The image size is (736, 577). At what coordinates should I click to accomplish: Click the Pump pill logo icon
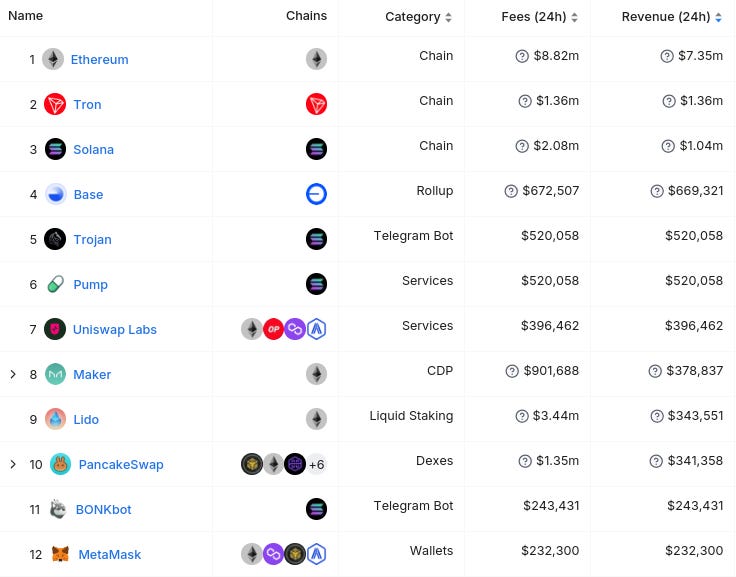[x=55, y=284]
